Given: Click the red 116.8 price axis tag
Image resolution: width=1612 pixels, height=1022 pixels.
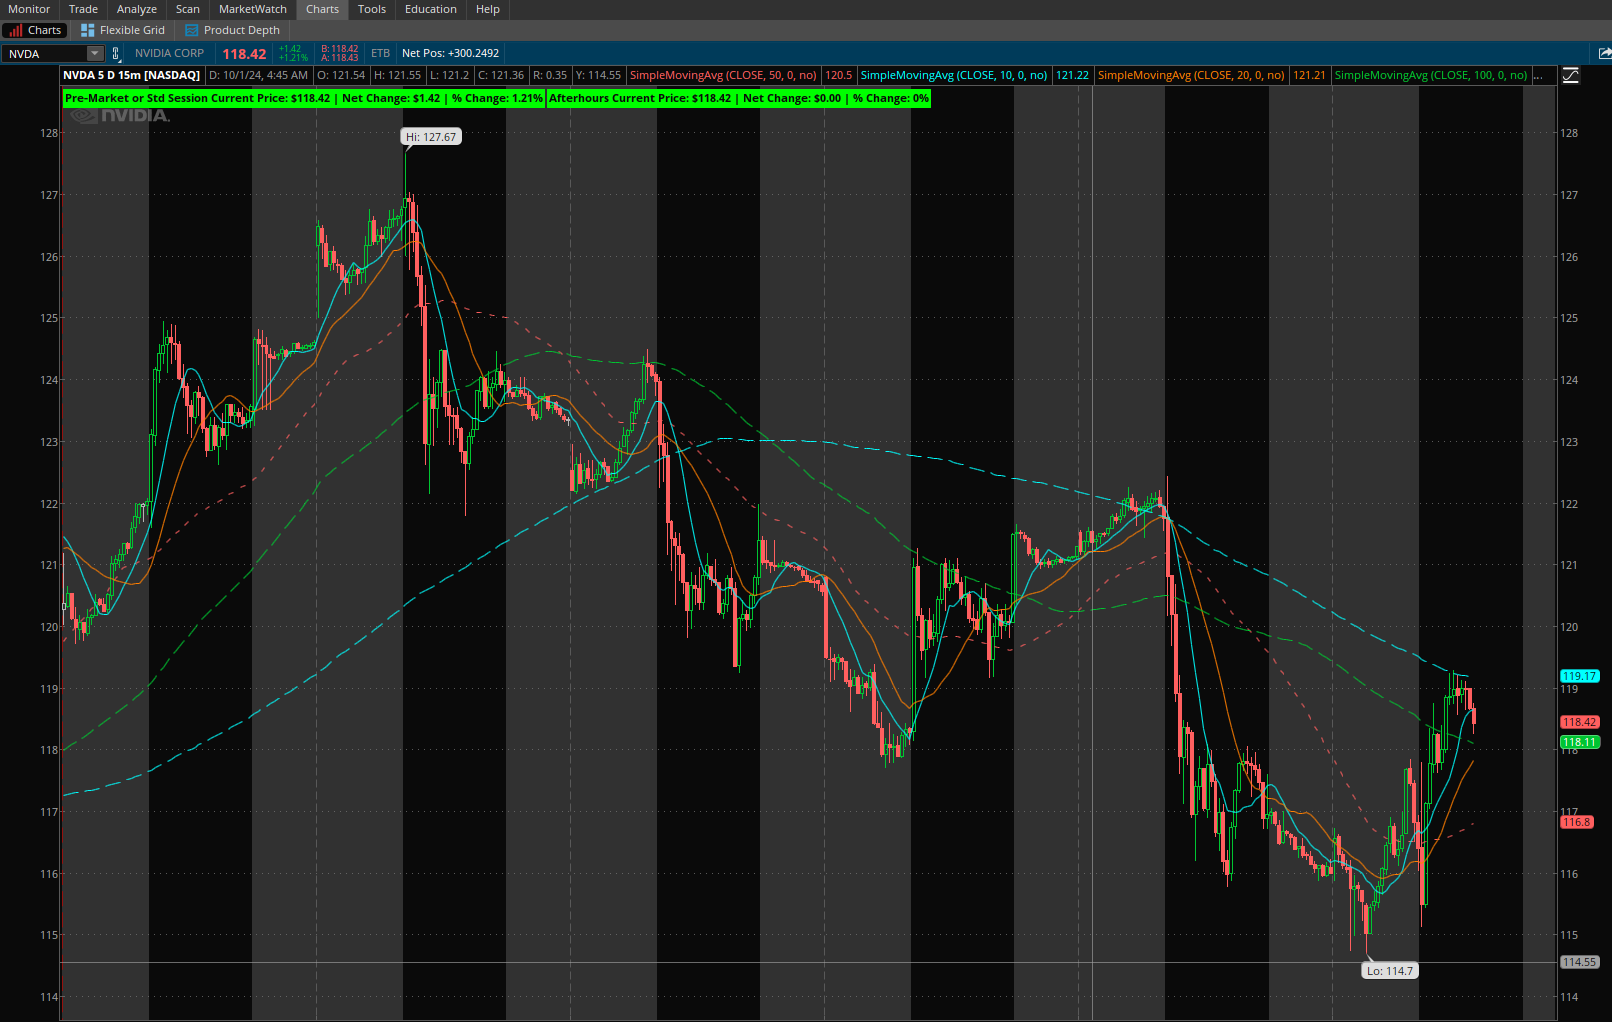Looking at the screenshot, I should [1576, 822].
